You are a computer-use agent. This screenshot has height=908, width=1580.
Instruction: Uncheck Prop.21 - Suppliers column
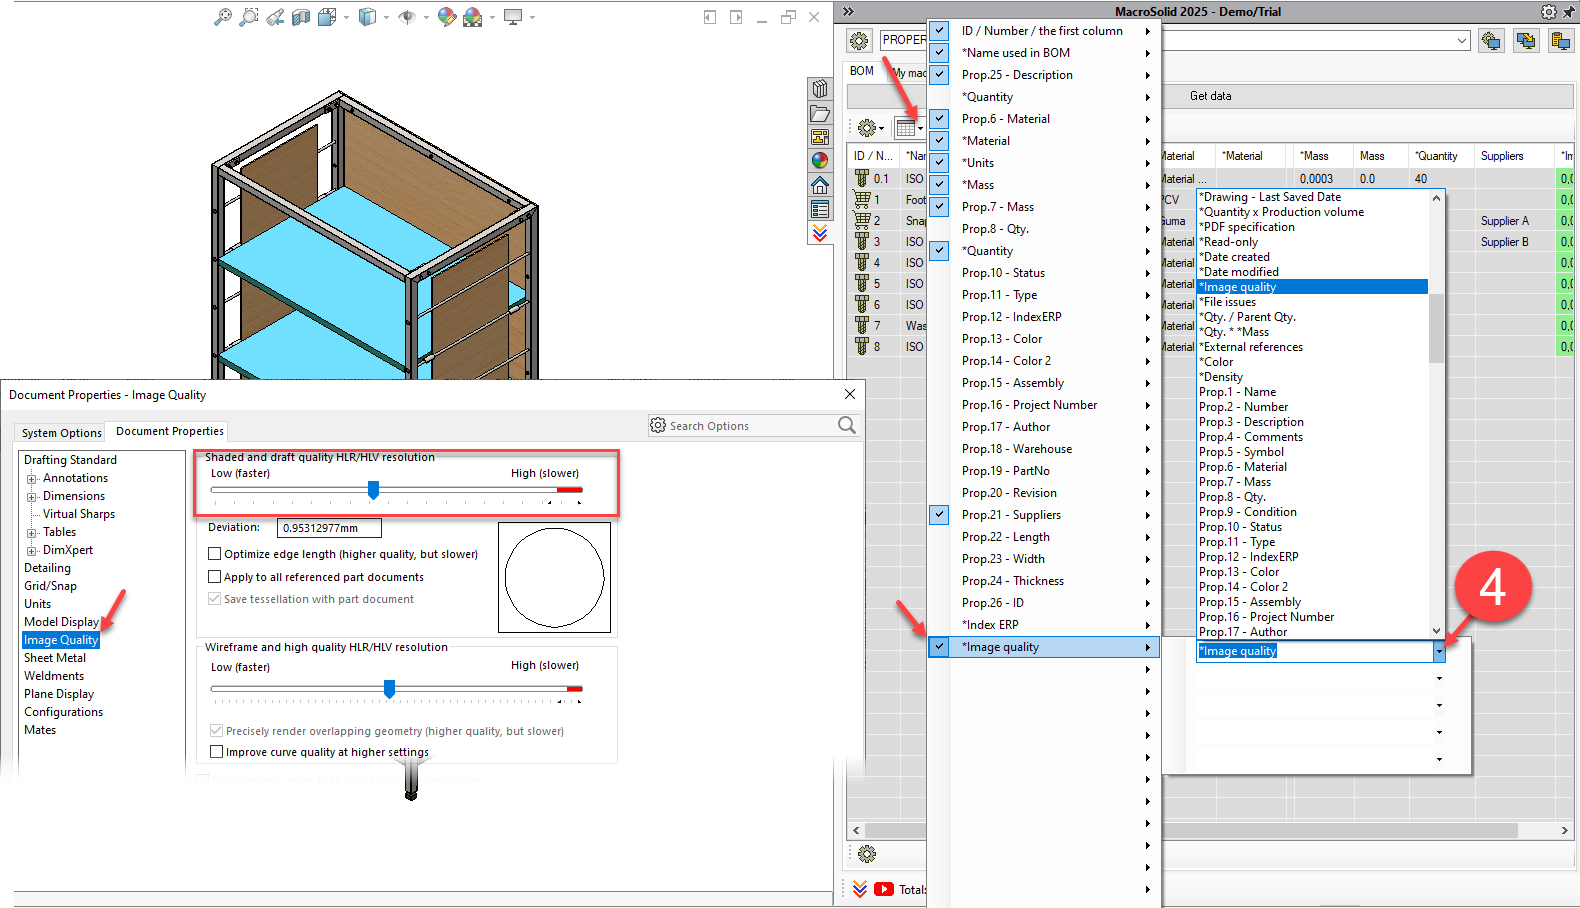(939, 515)
